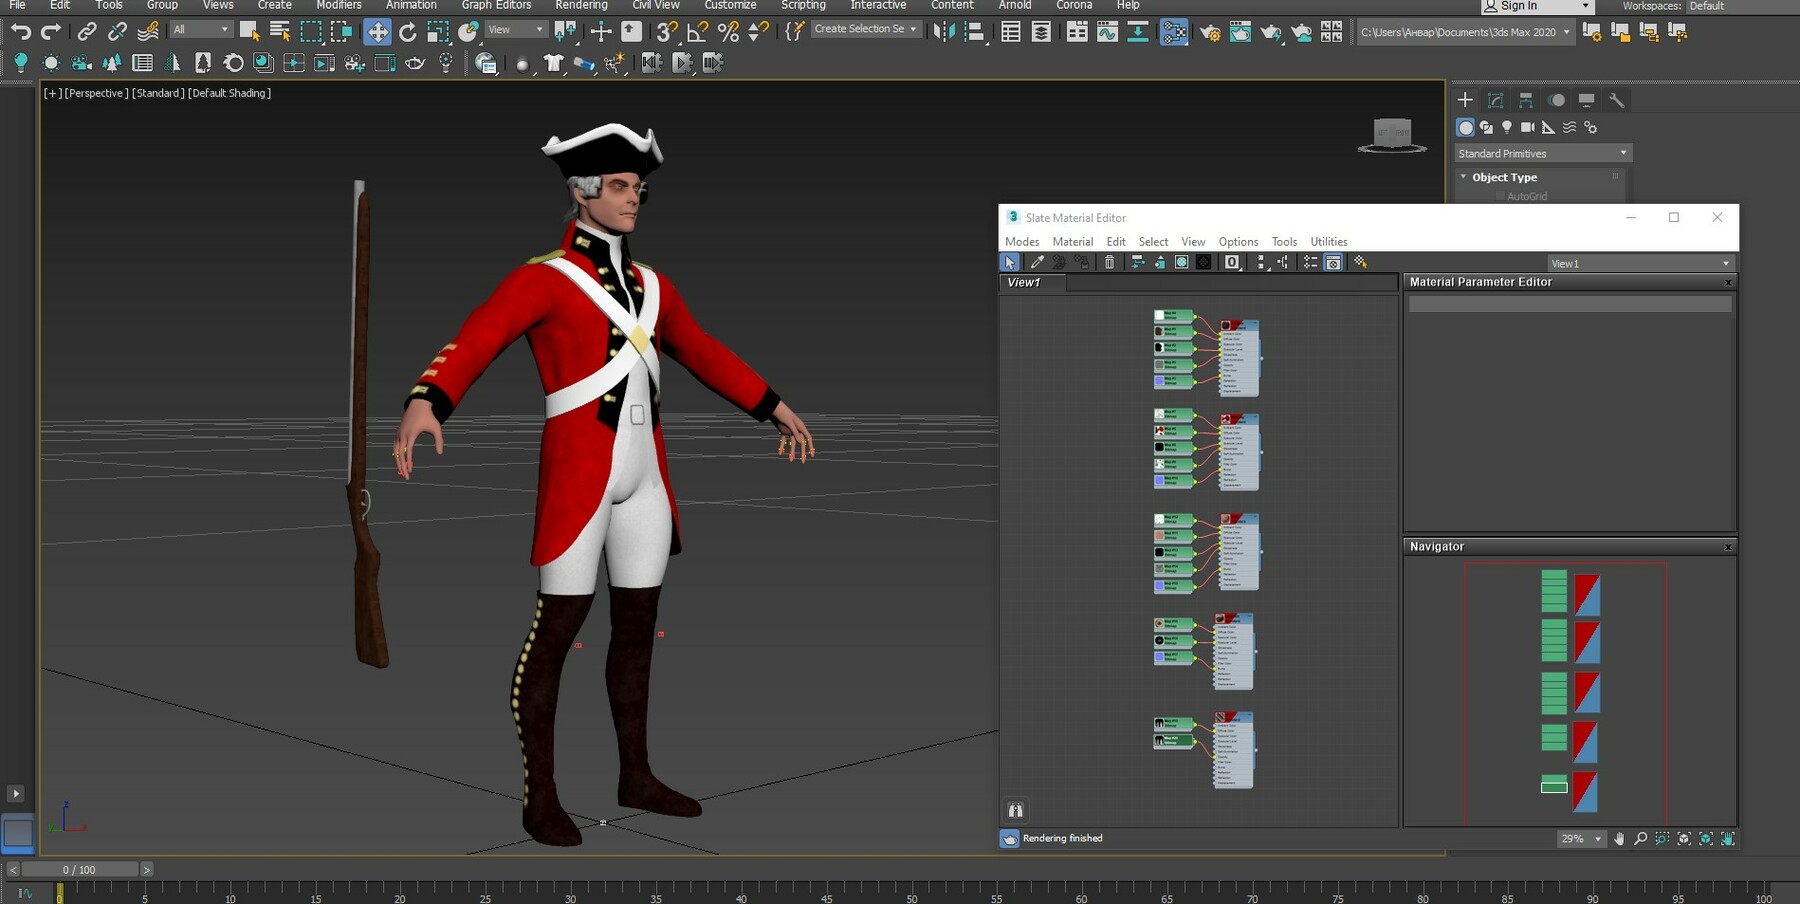Select the Select and Move tool
Screen dimensions: 1800x904
(x=378, y=31)
